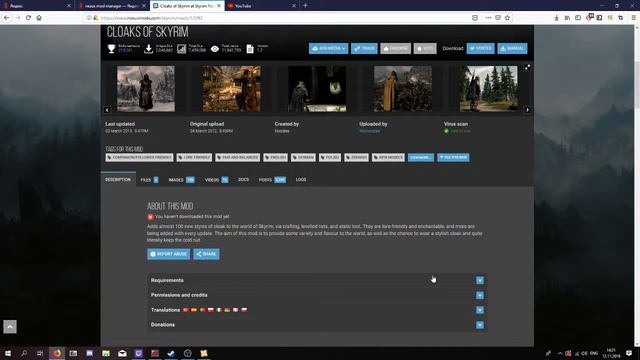Click the English tag
The height and width of the screenshot is (360, 640).
coord(276,158)
